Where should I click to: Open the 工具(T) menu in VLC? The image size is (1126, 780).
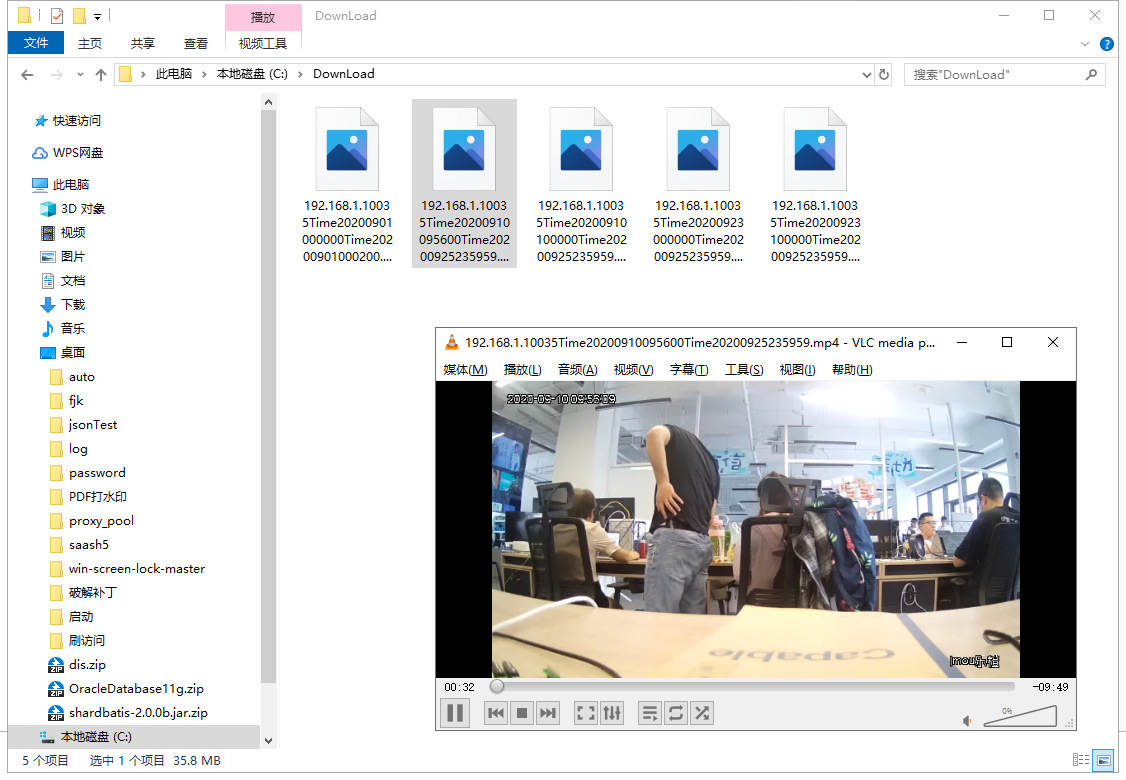tap(744, 369)
